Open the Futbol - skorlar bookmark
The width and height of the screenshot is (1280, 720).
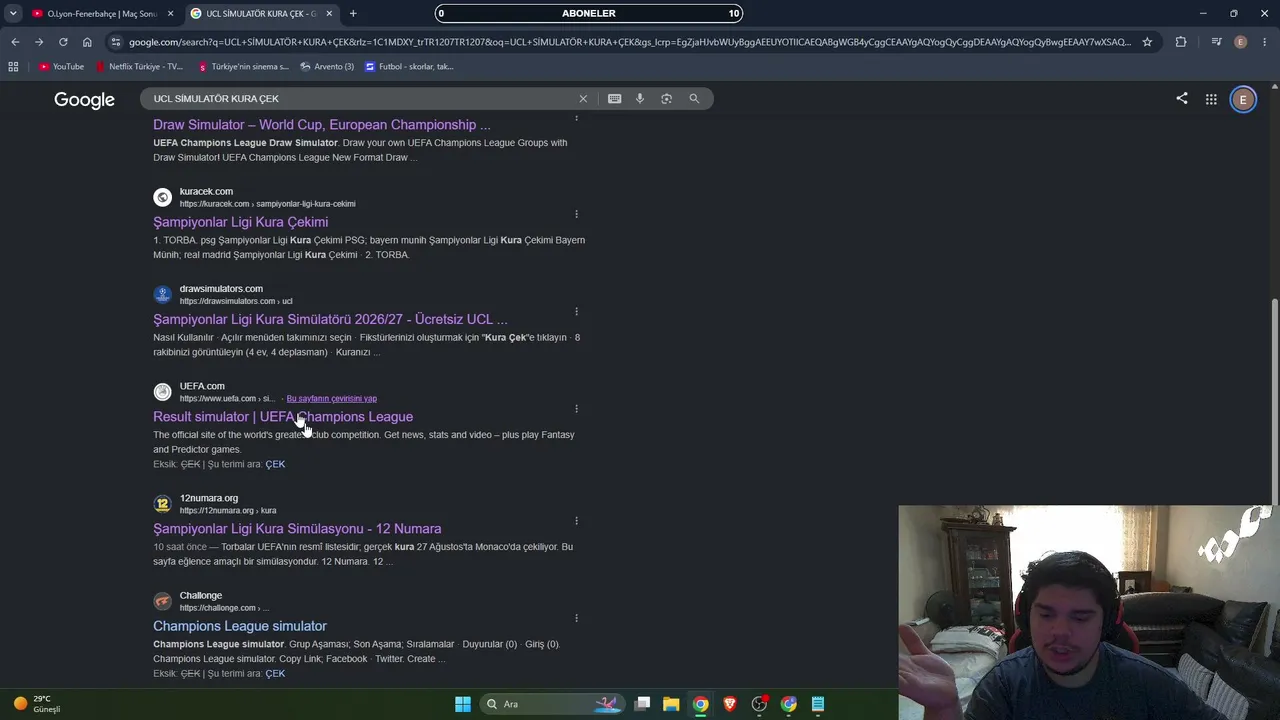[410, 67]
